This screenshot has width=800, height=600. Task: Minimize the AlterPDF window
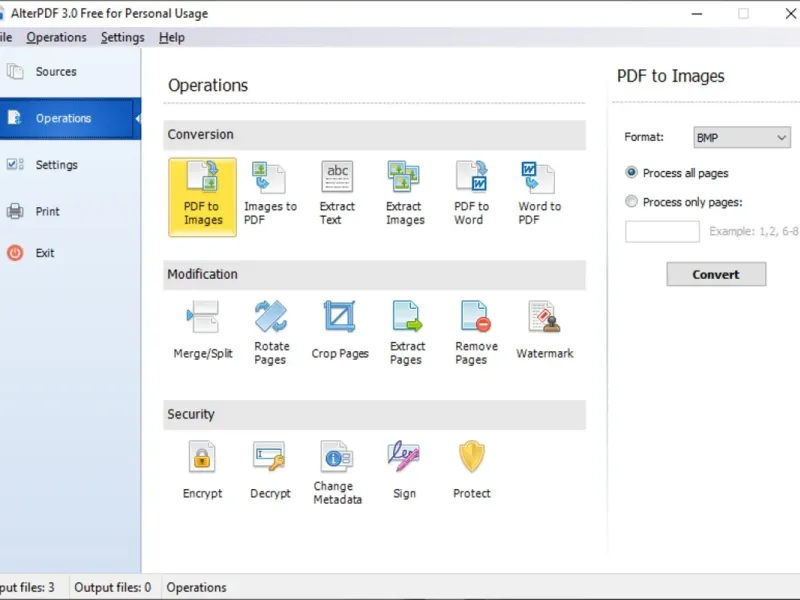(x=696, y=14)
